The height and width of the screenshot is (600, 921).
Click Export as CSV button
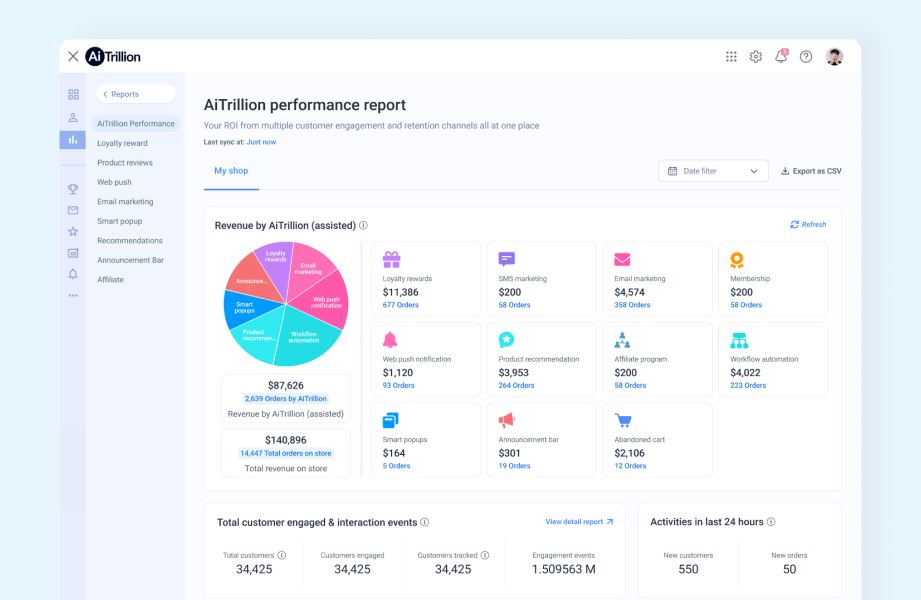pyautogui.click(x=811, y=171)
